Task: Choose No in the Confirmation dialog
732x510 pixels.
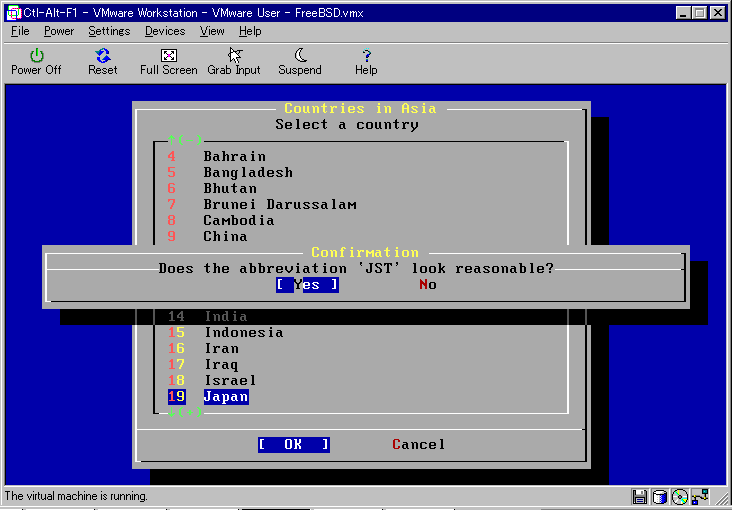Action: point(428,285)
